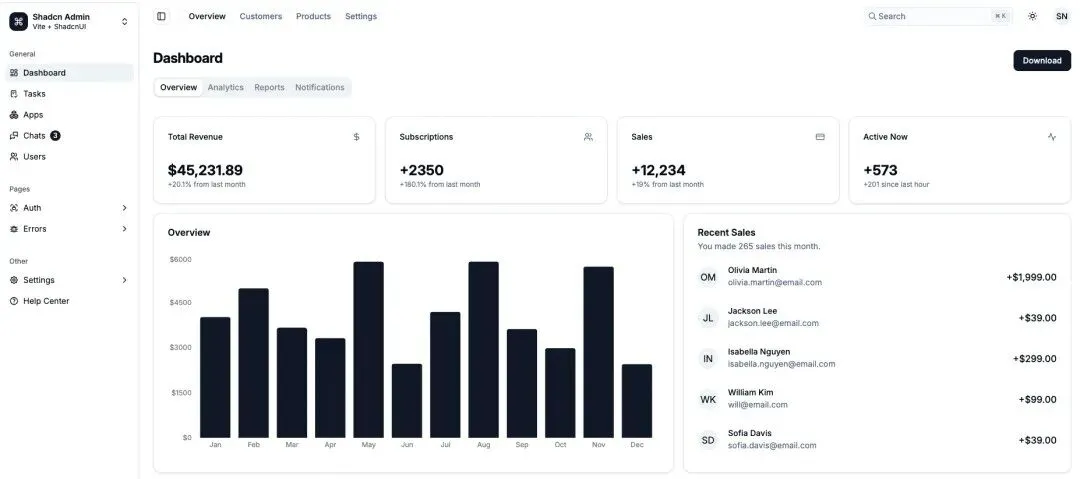Viewport: 1080px width, 479px height.
Task: Click the SN user avatar
Action: [x=1061, y=16]
